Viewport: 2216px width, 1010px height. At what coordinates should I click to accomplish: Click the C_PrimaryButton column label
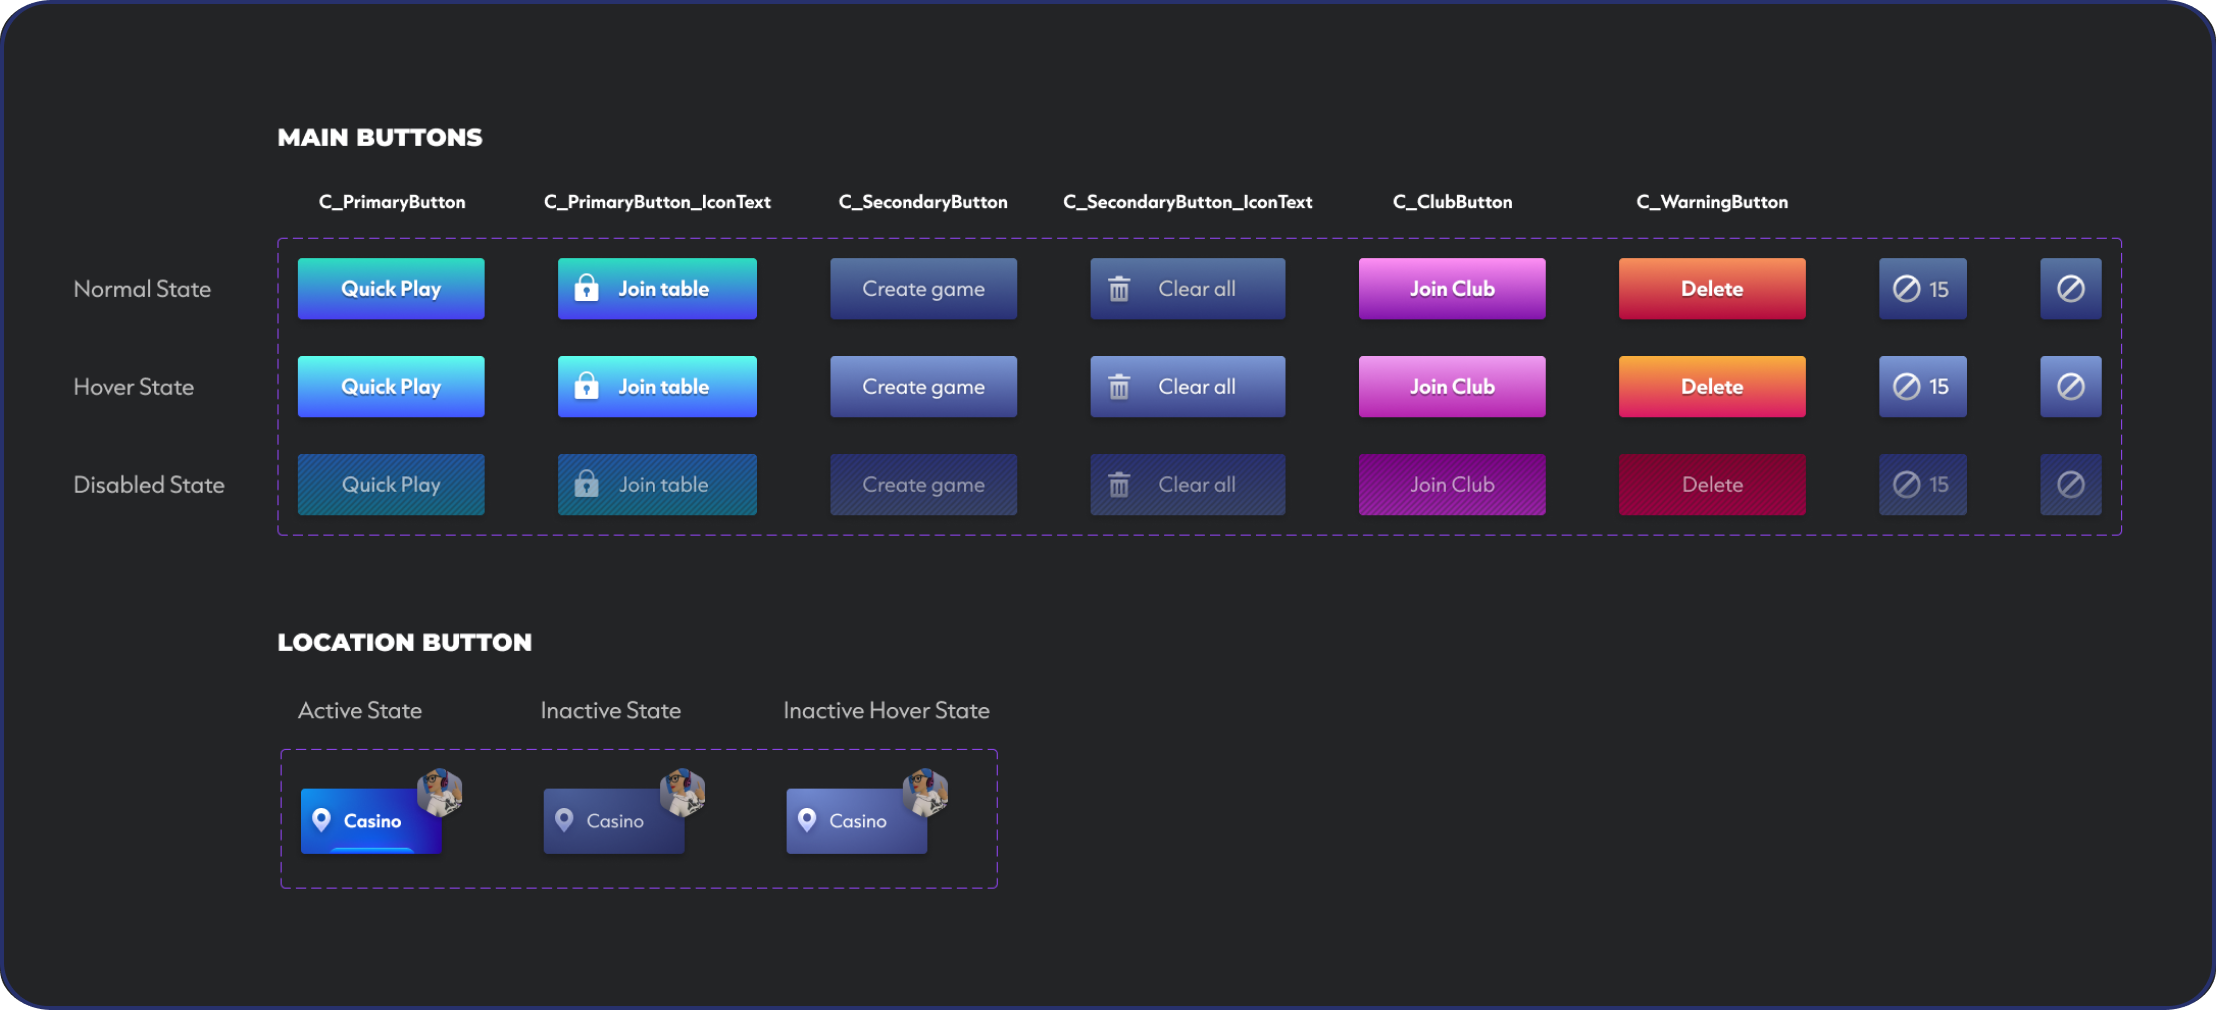pos(392,202)
